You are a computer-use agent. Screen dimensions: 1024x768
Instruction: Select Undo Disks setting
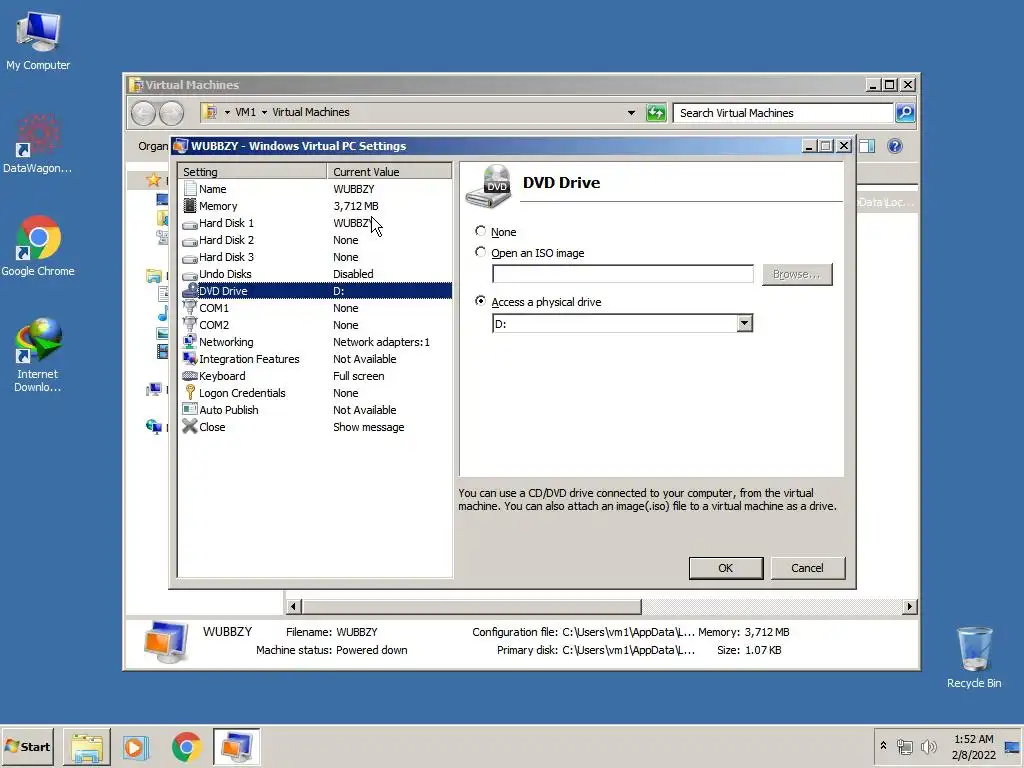[315, 274]
